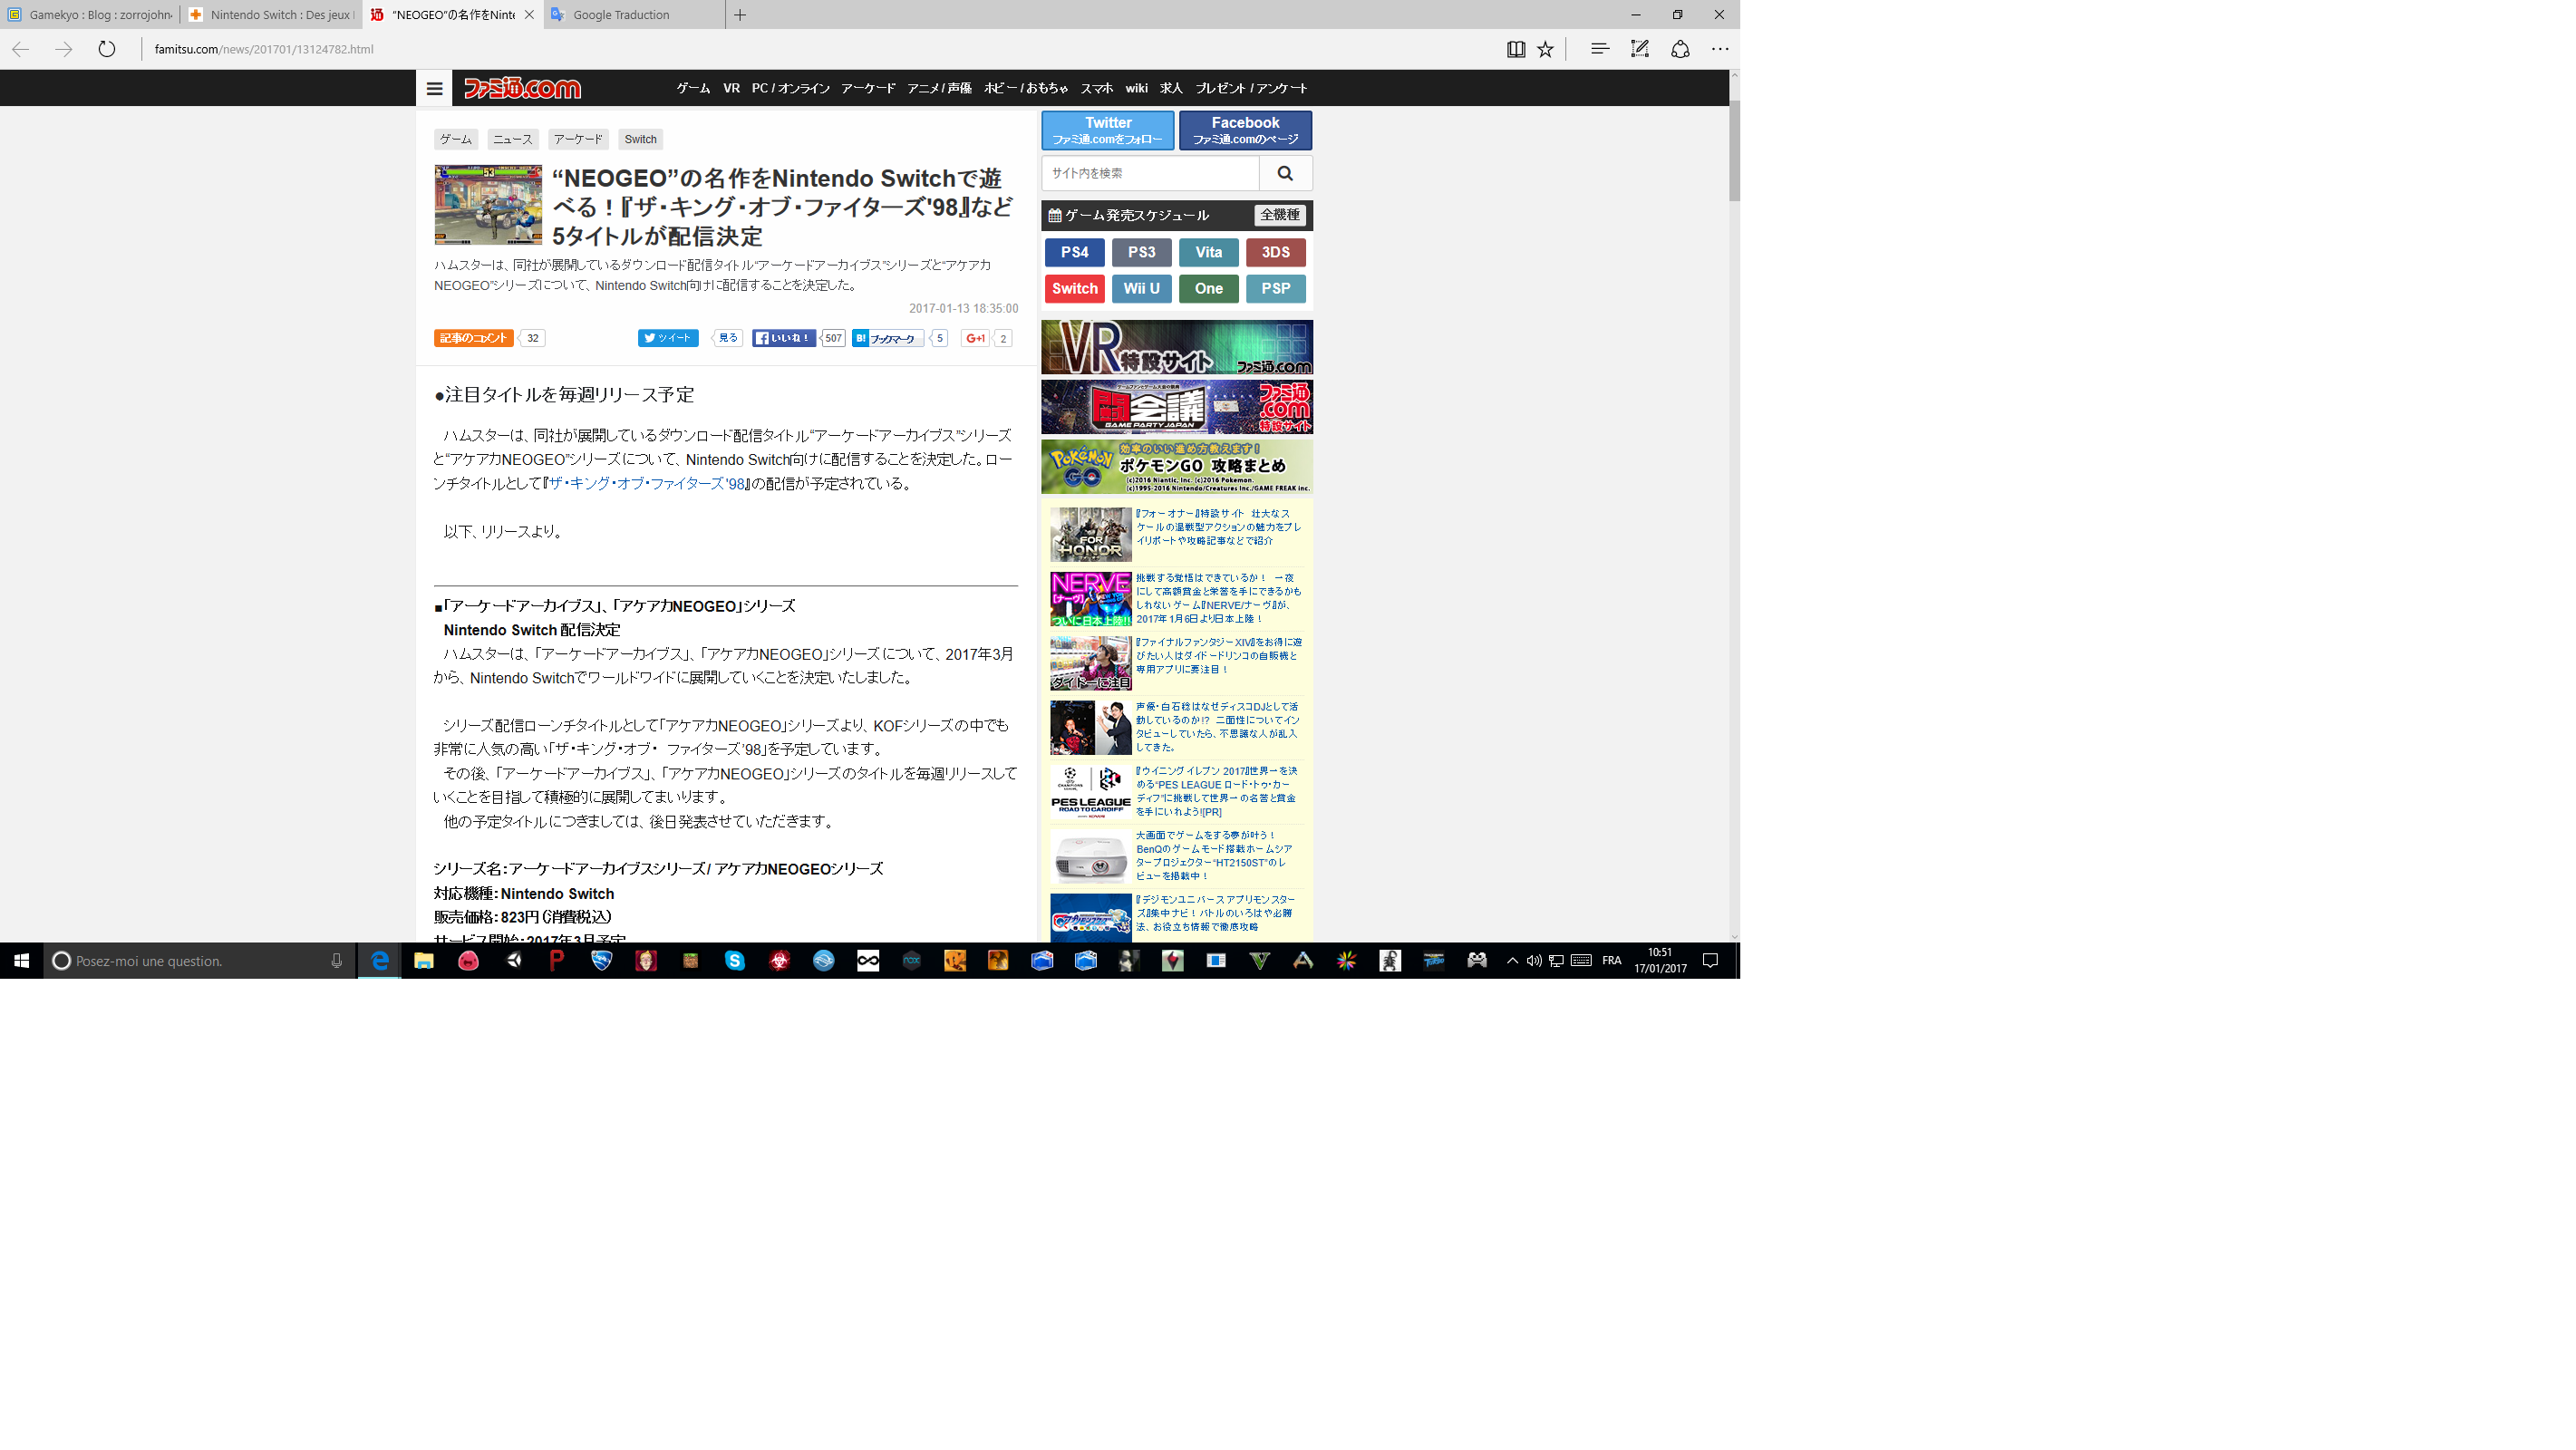Open a new browser tab

[740, 15]
